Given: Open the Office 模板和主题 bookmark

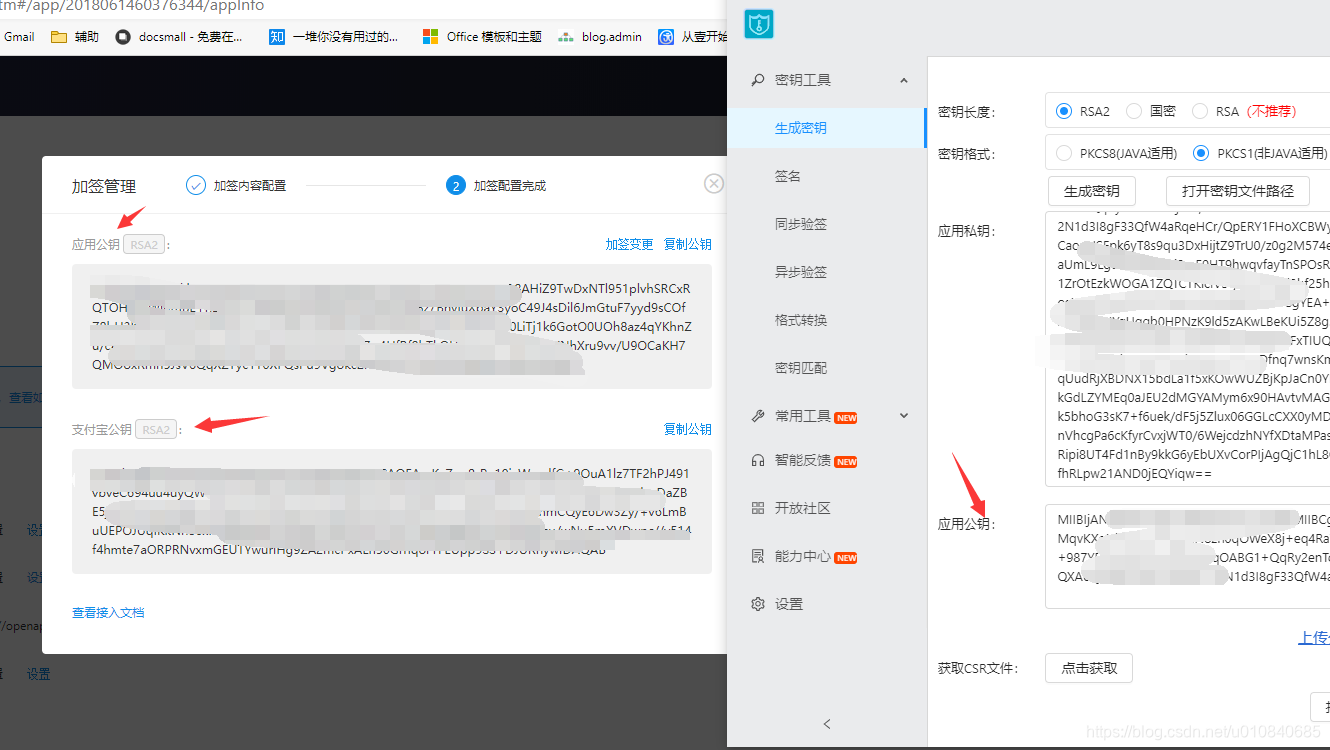Looking at the screenshot, I should [x=482, y=37].
